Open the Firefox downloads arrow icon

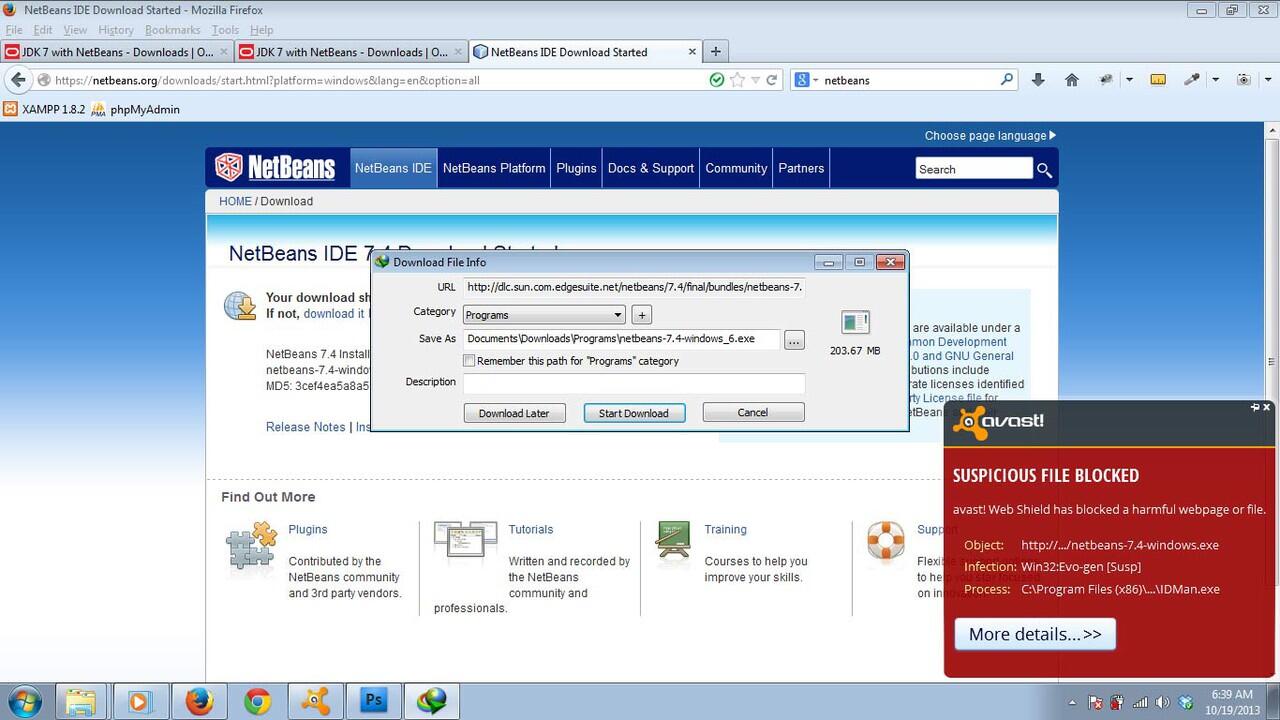click(x=1038, y=80)
